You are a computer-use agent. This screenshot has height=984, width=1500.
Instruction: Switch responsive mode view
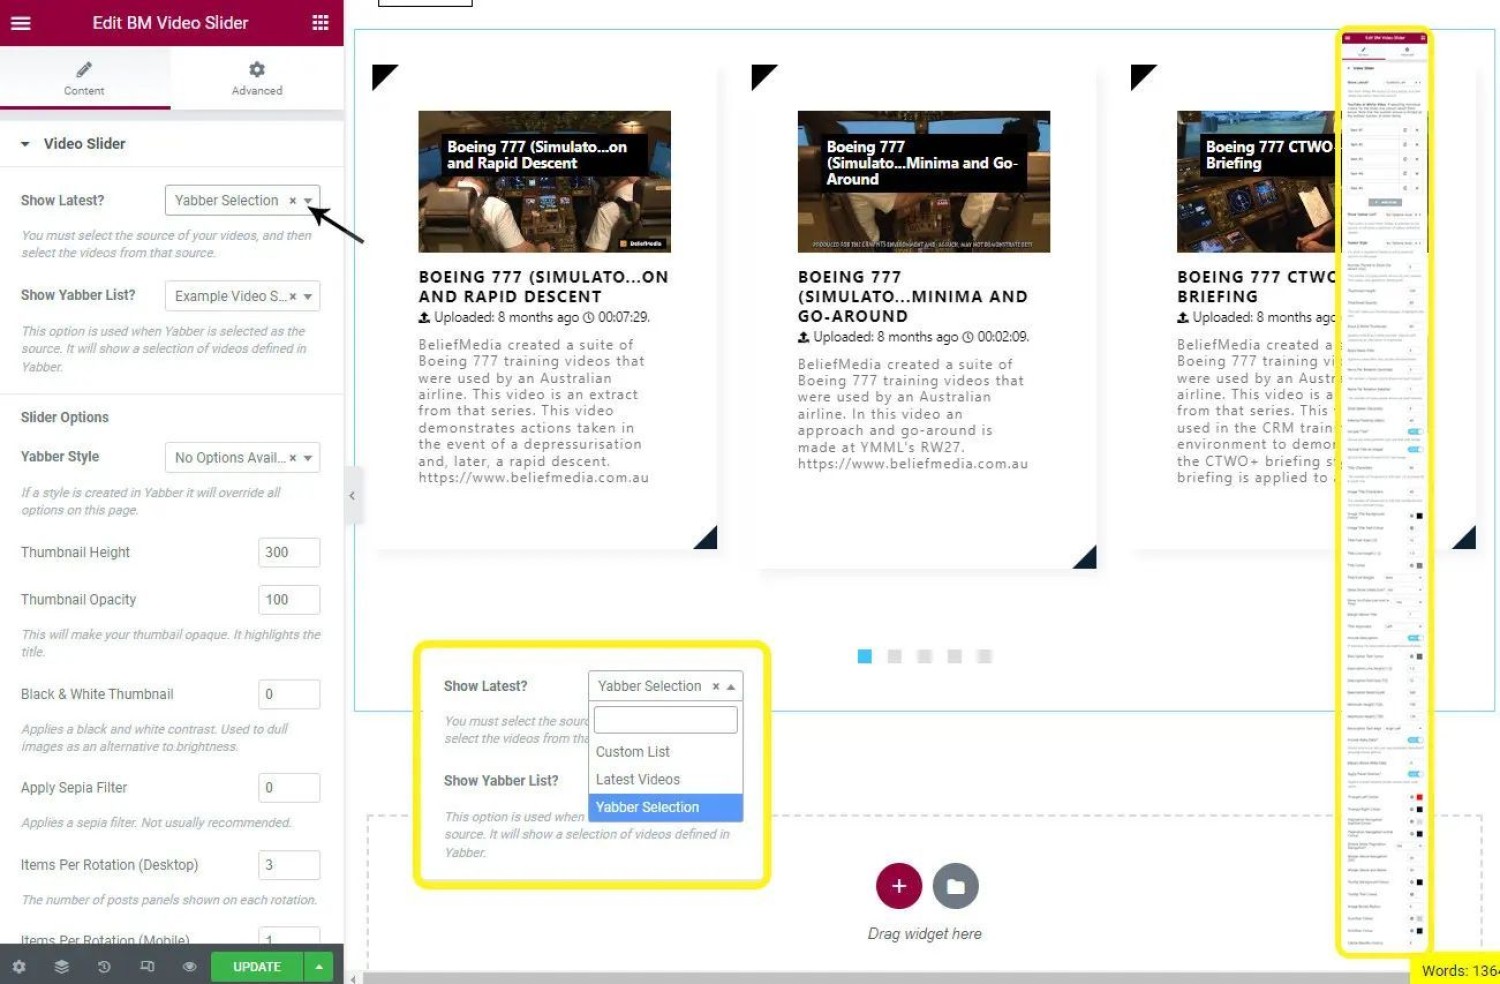(147, 967)
